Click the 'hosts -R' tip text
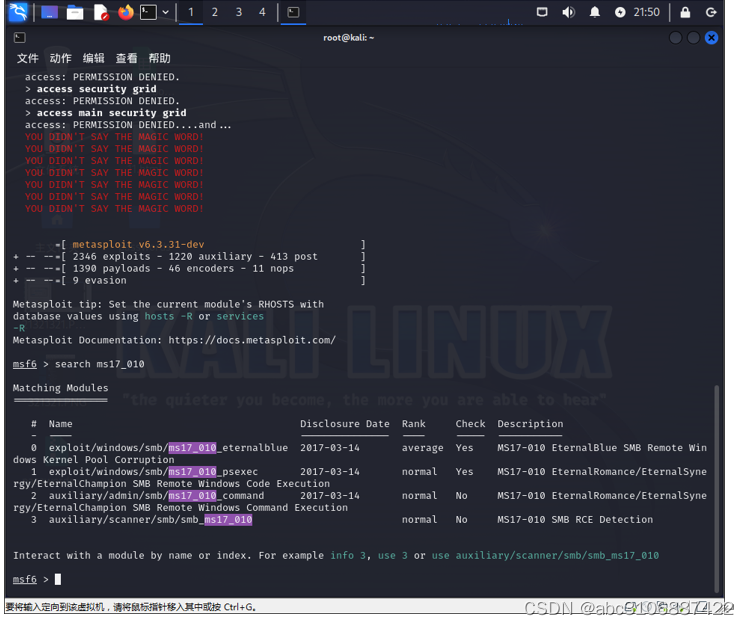This screenshot has width=749, height=625. click(x=169, y=316)
